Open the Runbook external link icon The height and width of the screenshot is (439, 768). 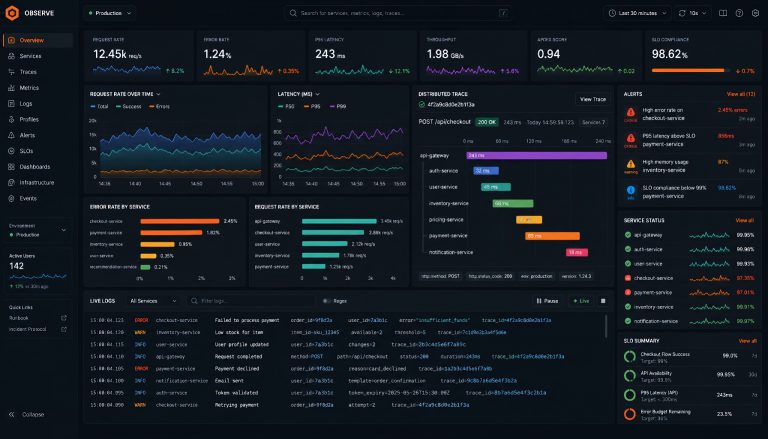tap(64, 318)
